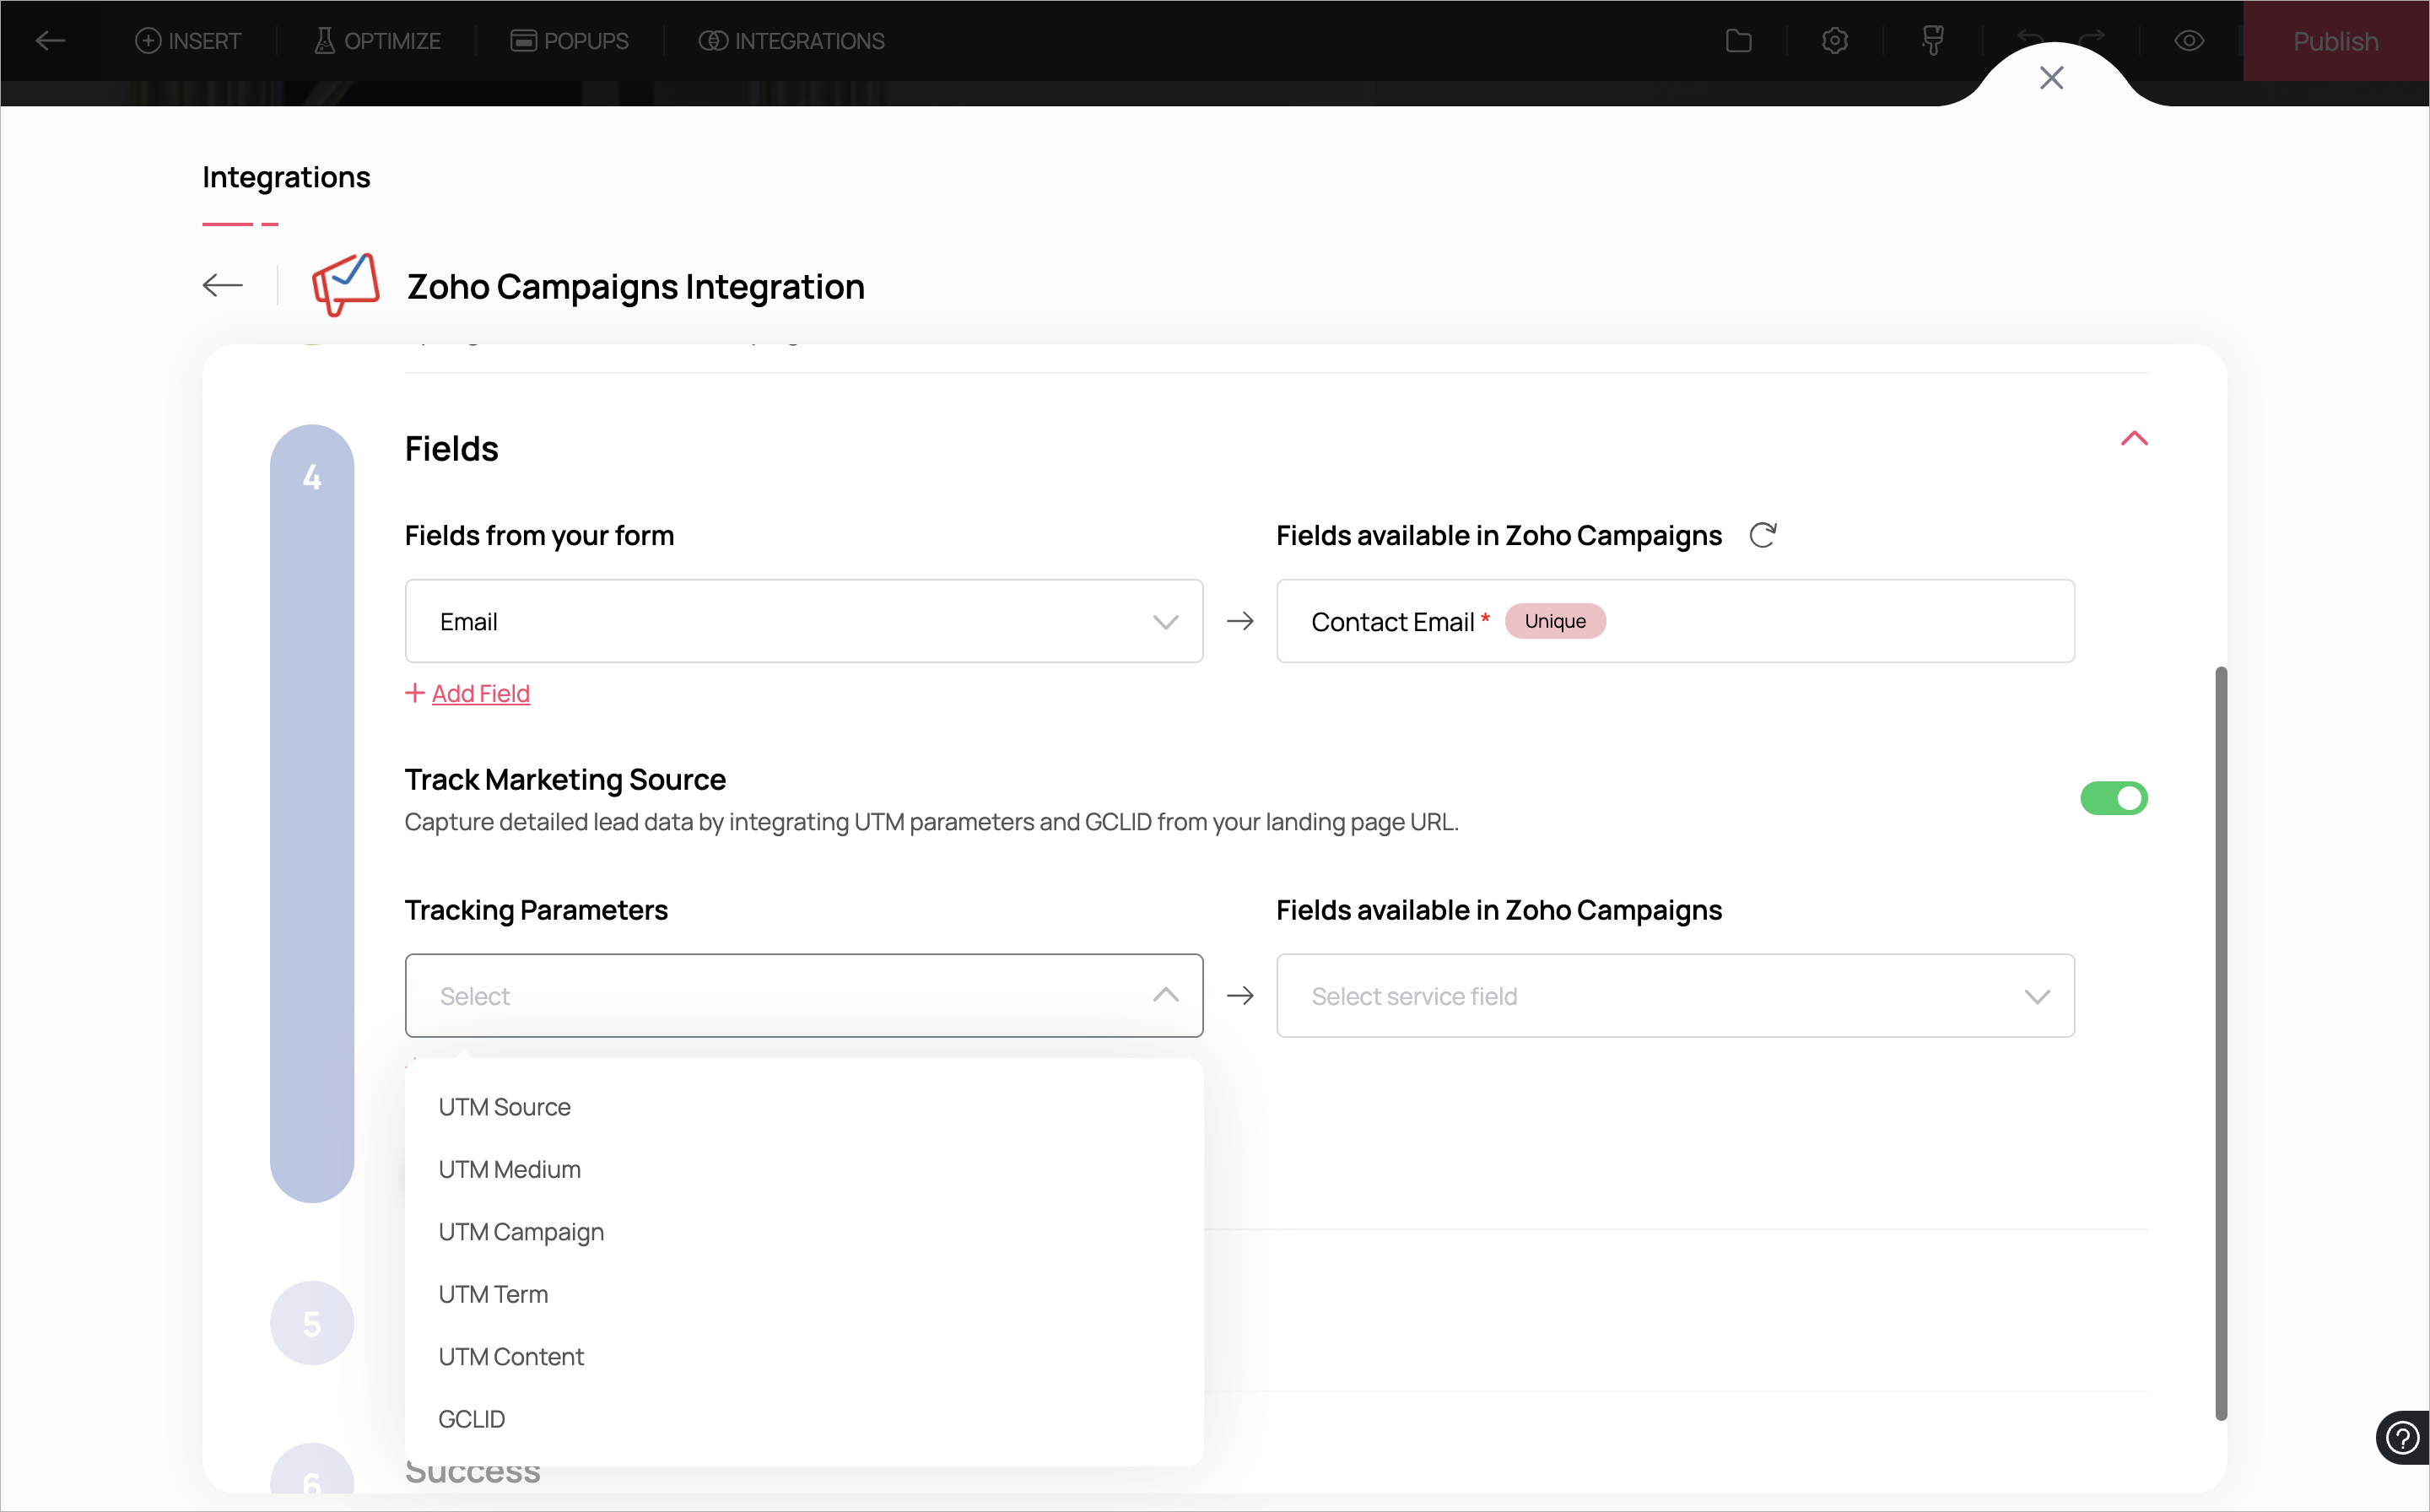The width and height of the screenshot is (2430, 1512).
Task: Choose GCLID from the list
Action: (x=803, y=1419)
